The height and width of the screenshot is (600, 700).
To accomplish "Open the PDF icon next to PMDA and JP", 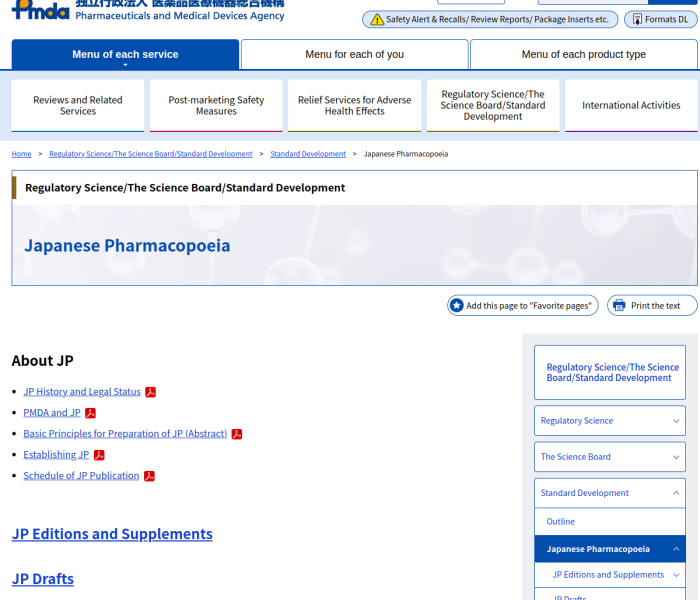I will click(91, 413).
